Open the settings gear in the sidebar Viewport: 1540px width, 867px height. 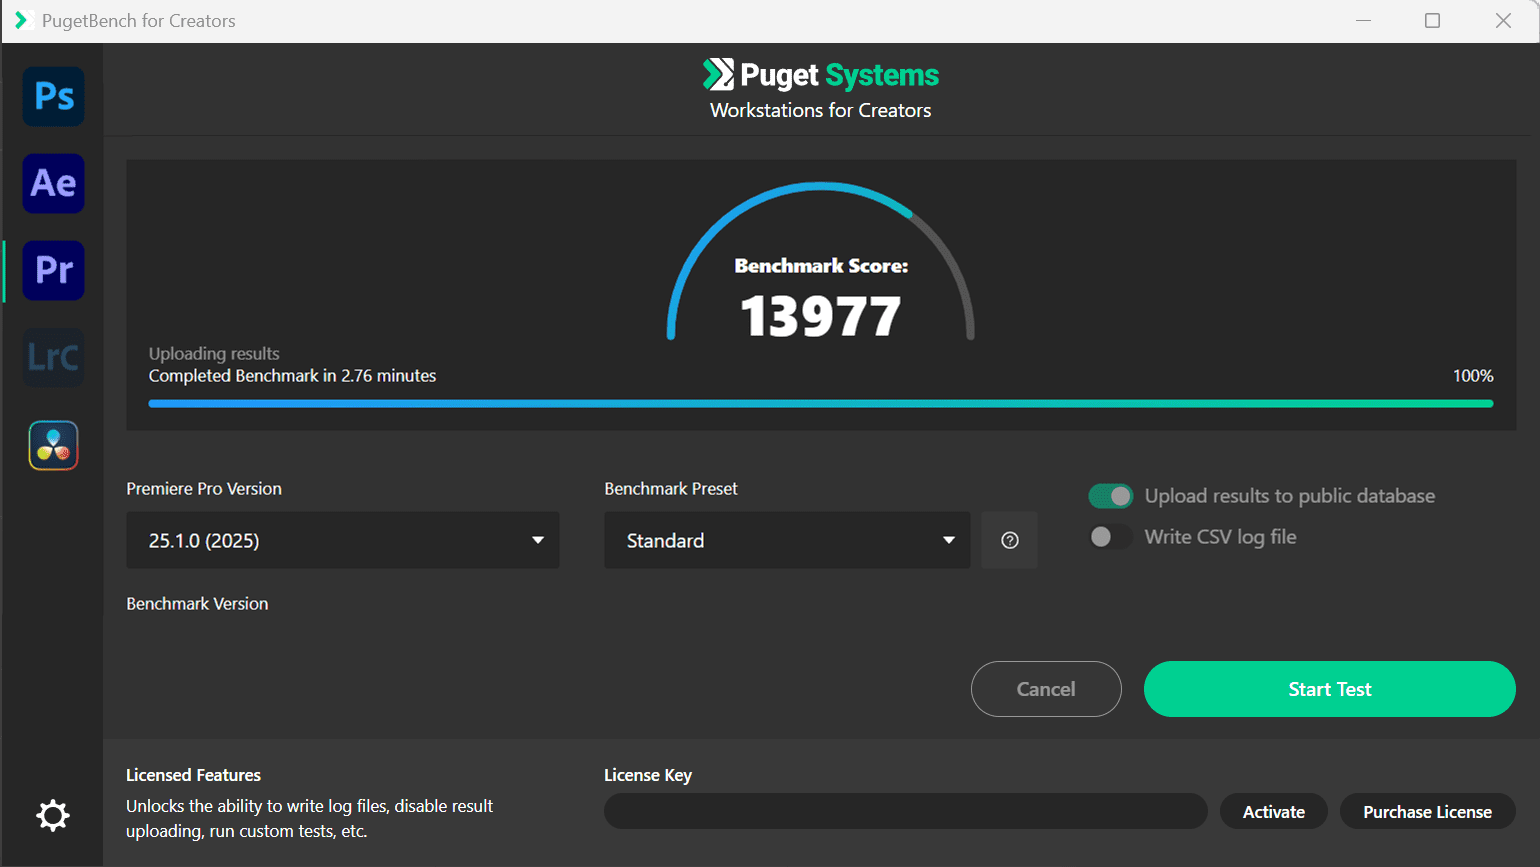[x=53, y=815]
